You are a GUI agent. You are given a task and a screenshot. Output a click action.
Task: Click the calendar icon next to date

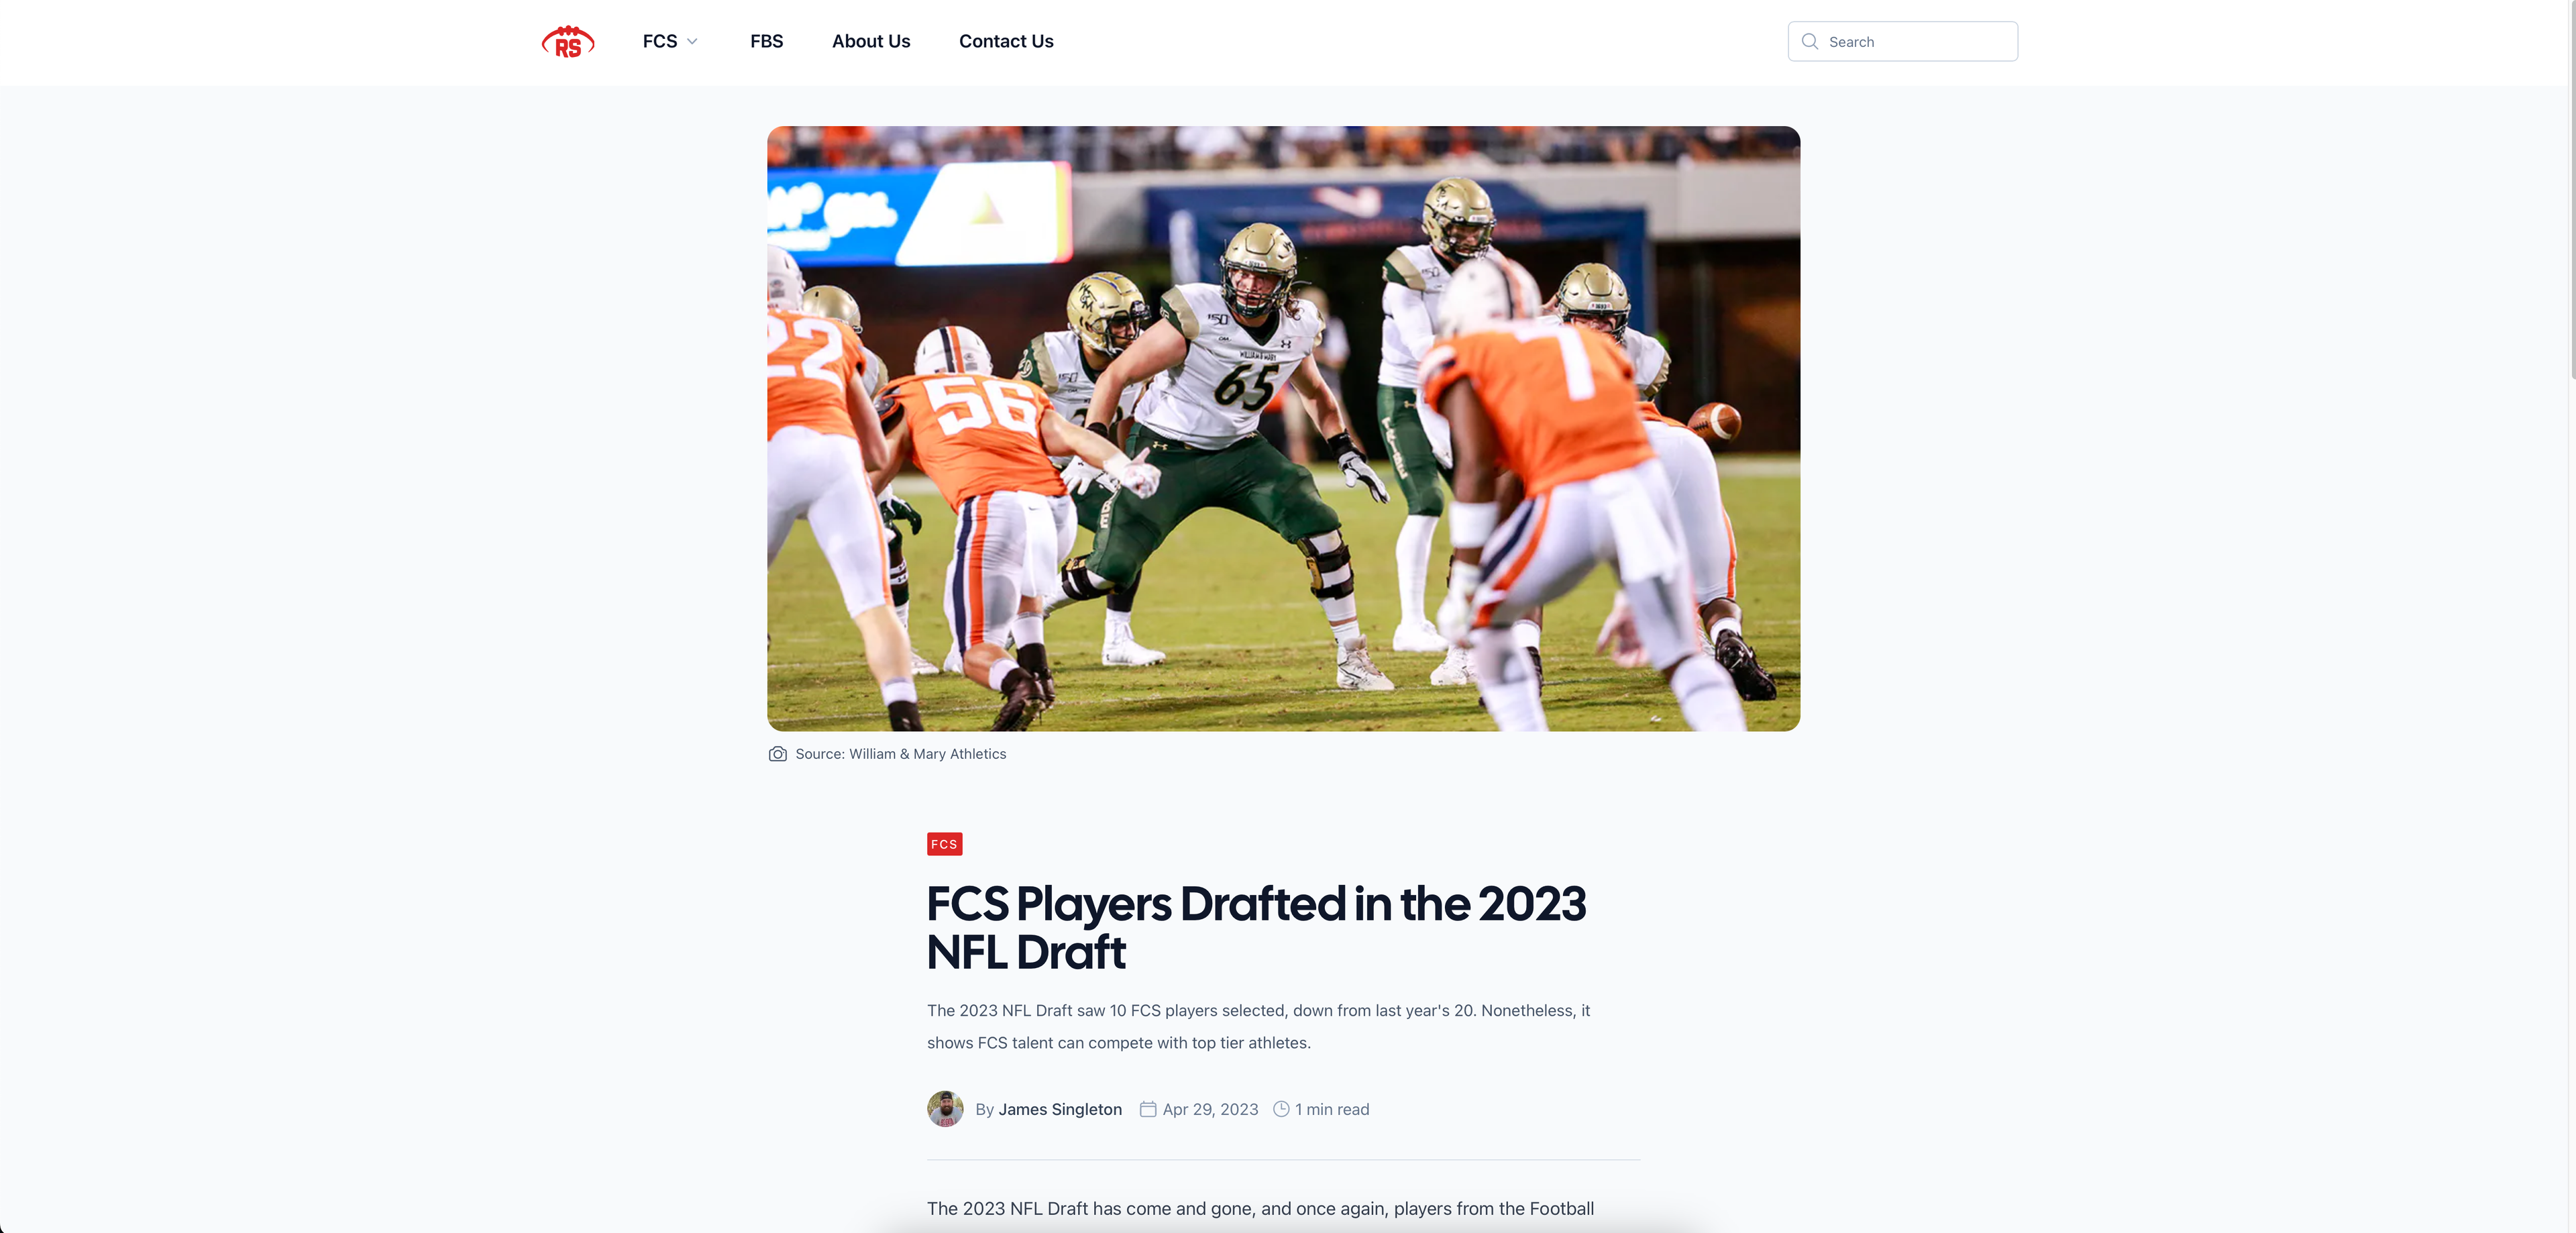pyautogui.click(x=1148, y=1109)
